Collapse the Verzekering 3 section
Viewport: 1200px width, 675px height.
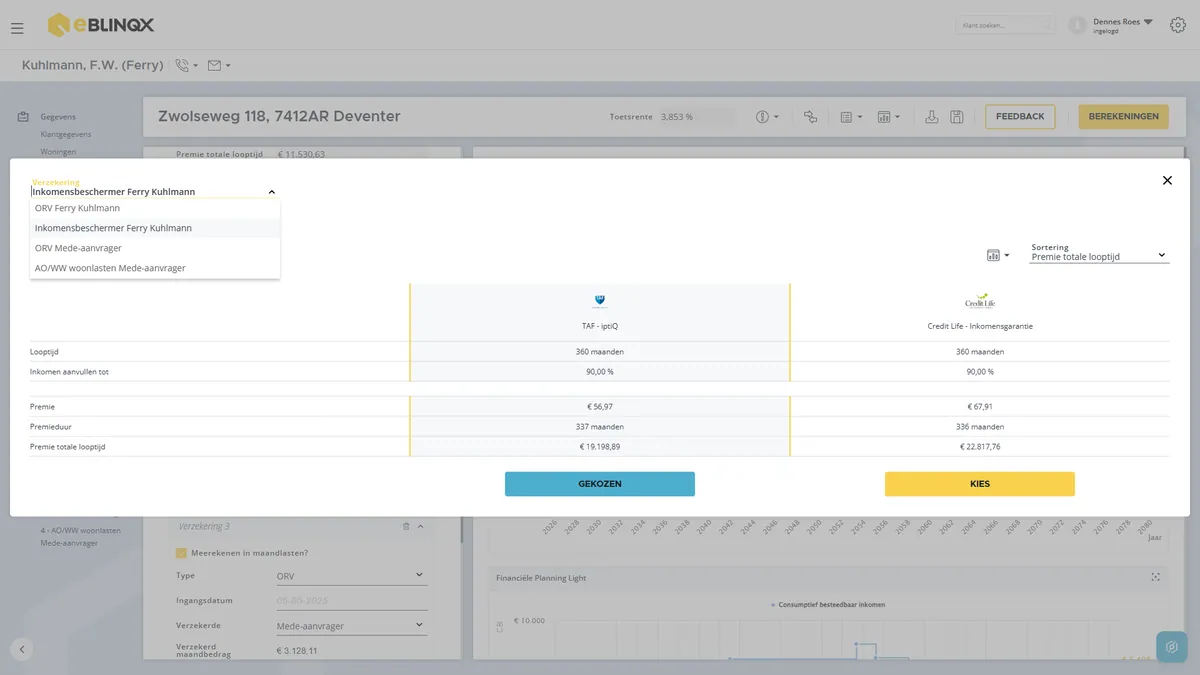420,526
